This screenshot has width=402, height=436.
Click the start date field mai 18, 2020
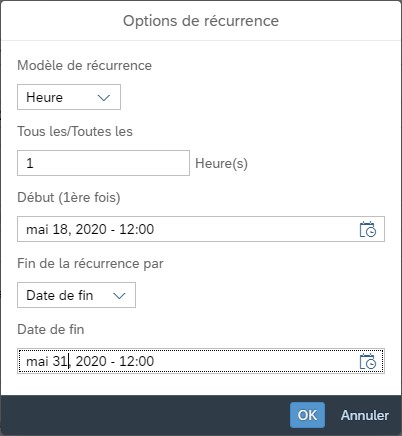[x=201, y=229]
